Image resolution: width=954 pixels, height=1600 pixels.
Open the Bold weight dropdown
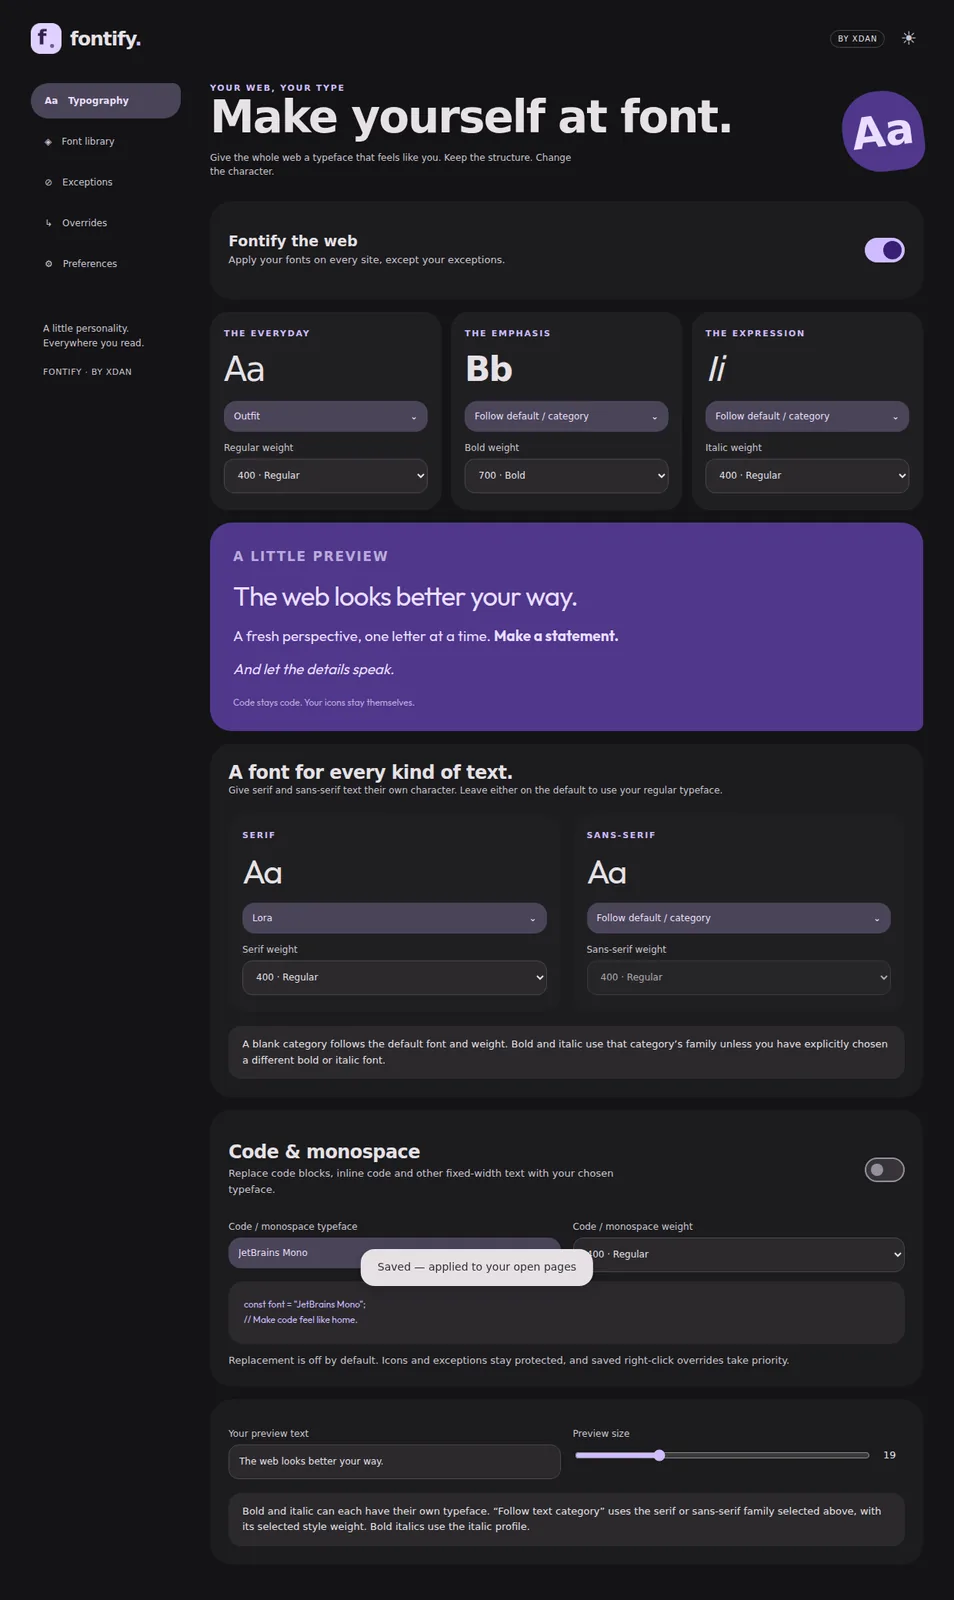click(x=566, y=476)
